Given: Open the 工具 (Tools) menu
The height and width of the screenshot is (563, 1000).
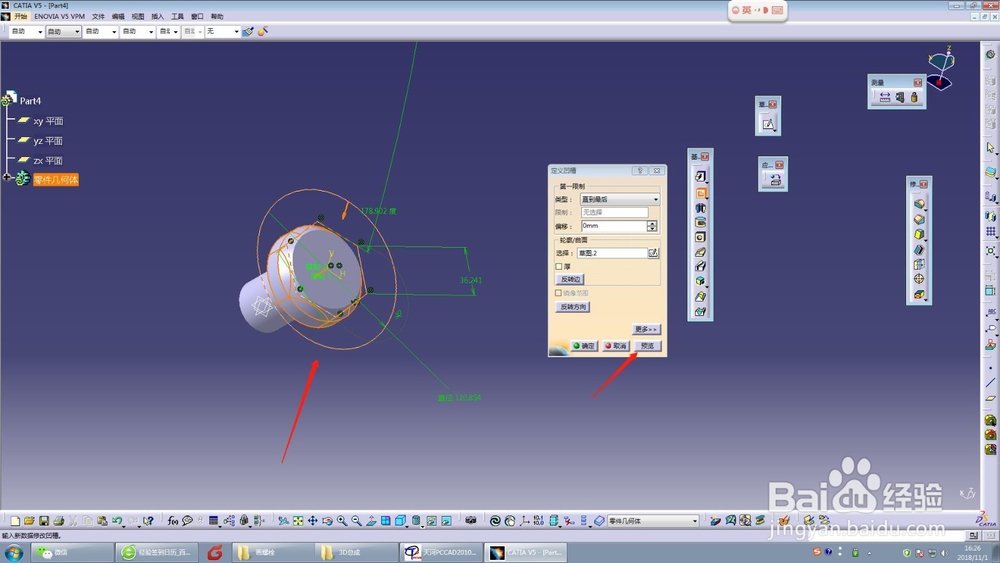Looking at the screenshot, I should tap(177, 17).
